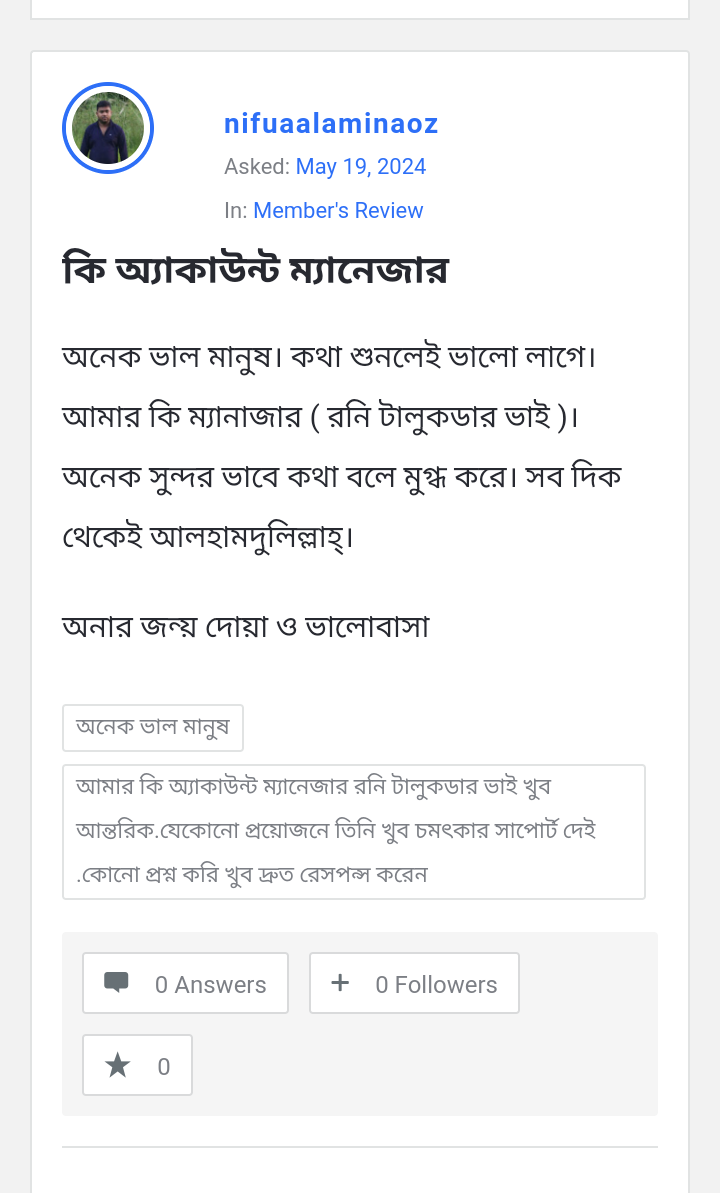Click the Asked: label

coord(257,167)
